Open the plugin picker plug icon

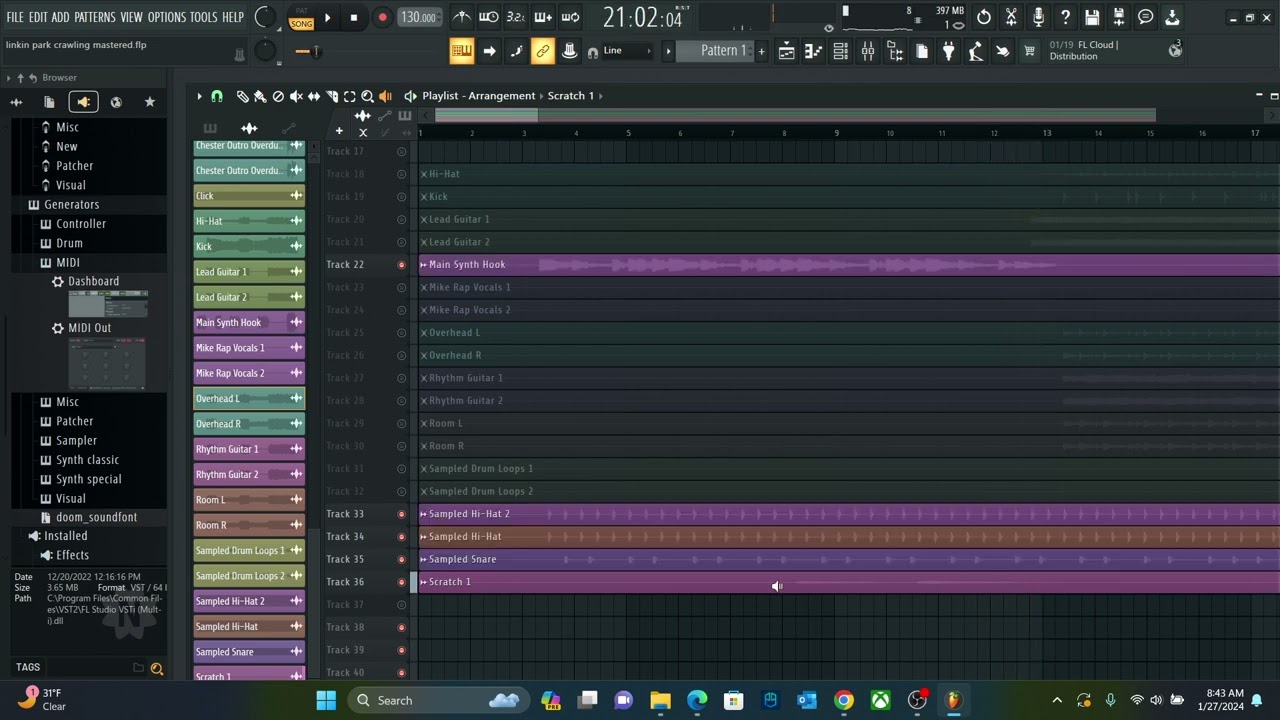pos(948,51)
